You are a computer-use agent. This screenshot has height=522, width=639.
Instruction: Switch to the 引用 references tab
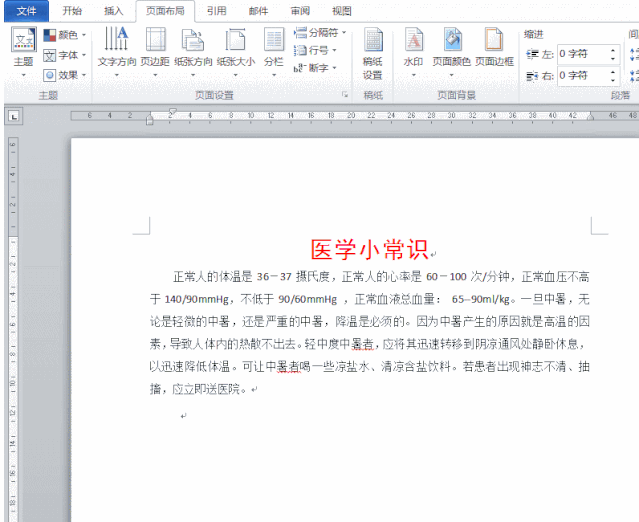[216, 11]
